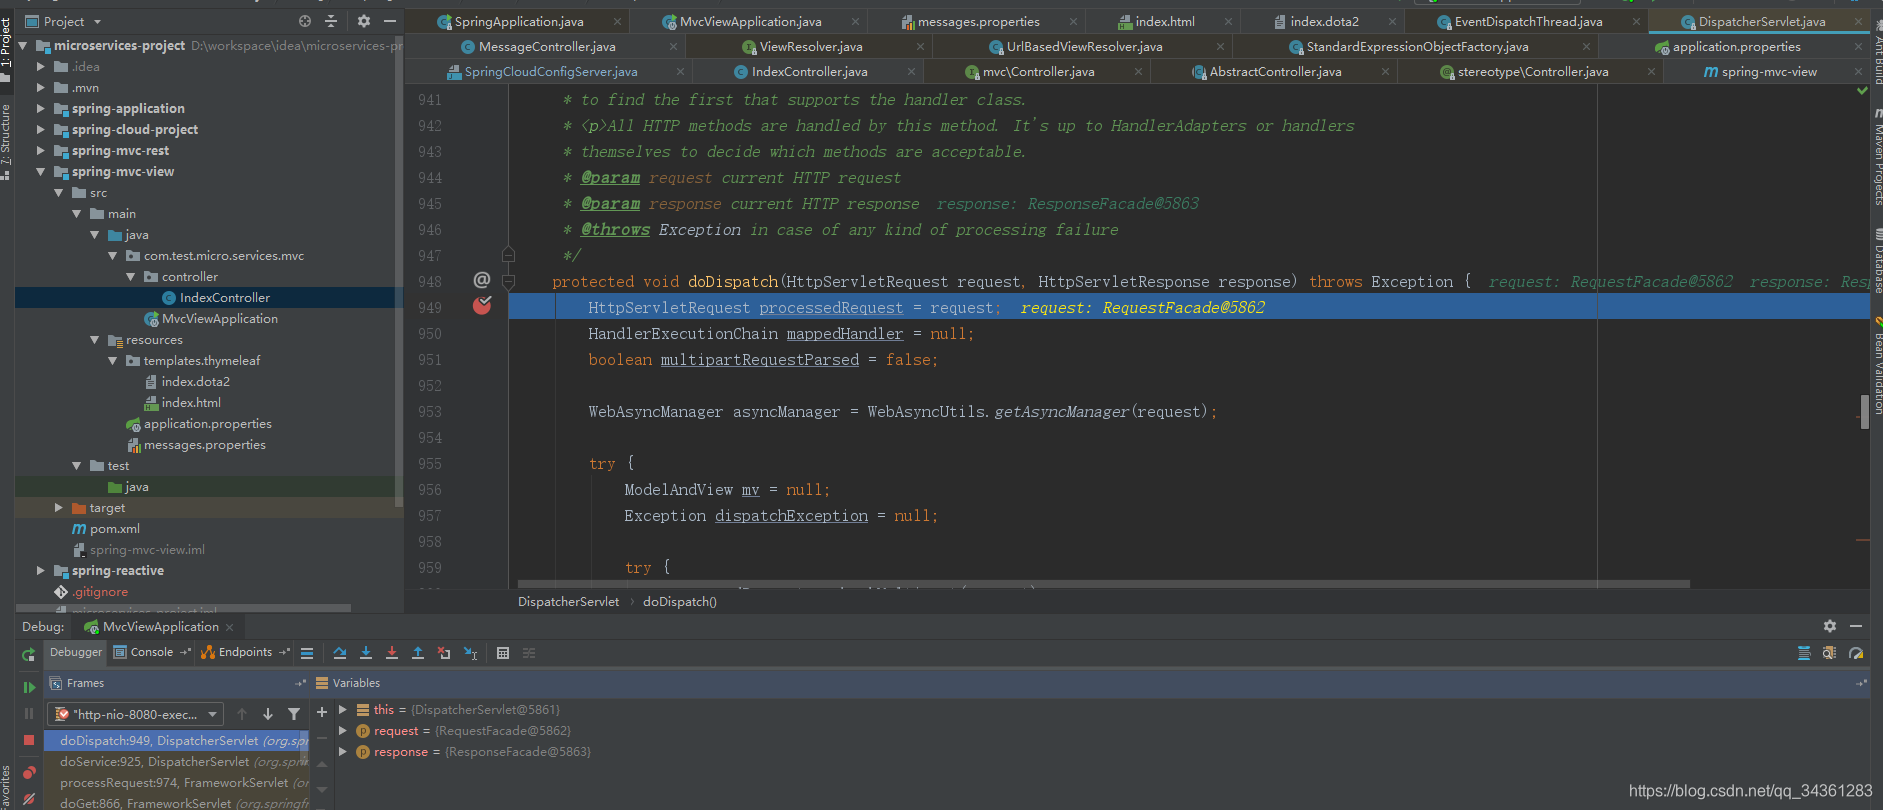Screen dimensions: 1883x810
Task: Select next frame down arrow
Action: tap(268, 714)
